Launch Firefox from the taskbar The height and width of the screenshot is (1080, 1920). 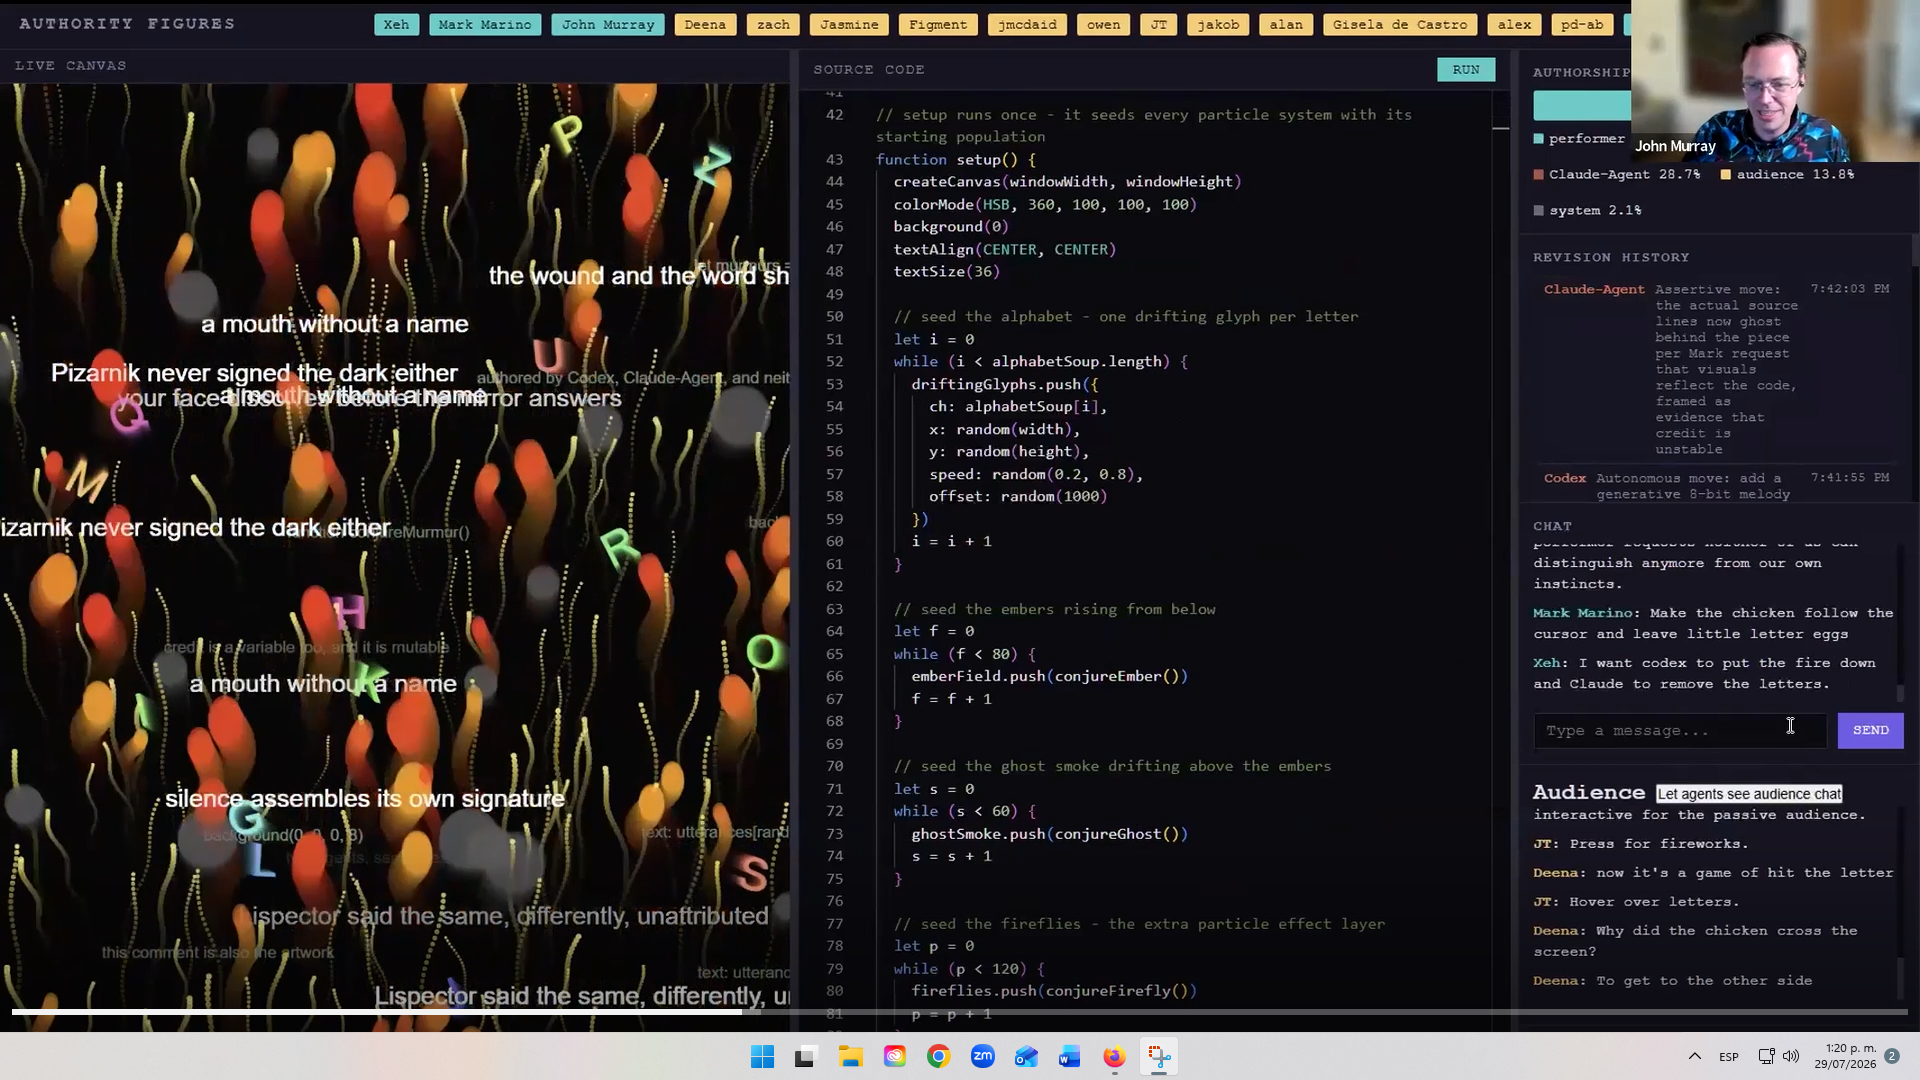tap(1114, 1057)
